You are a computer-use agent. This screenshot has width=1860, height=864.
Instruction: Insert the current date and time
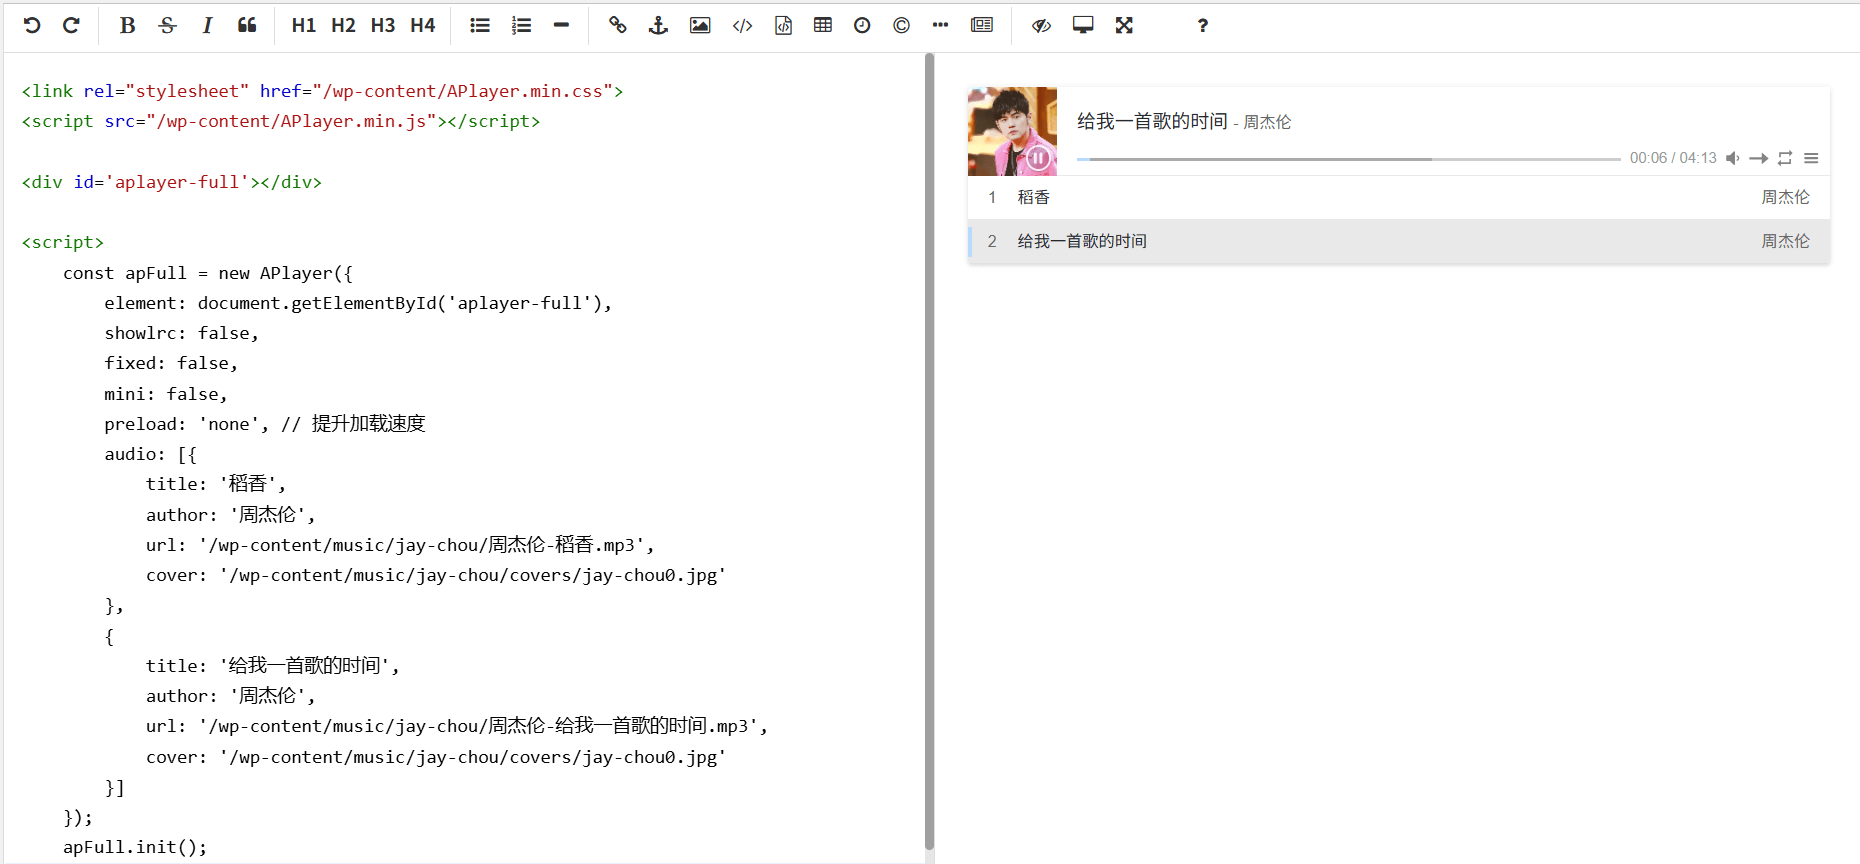[x=862, y=26]
